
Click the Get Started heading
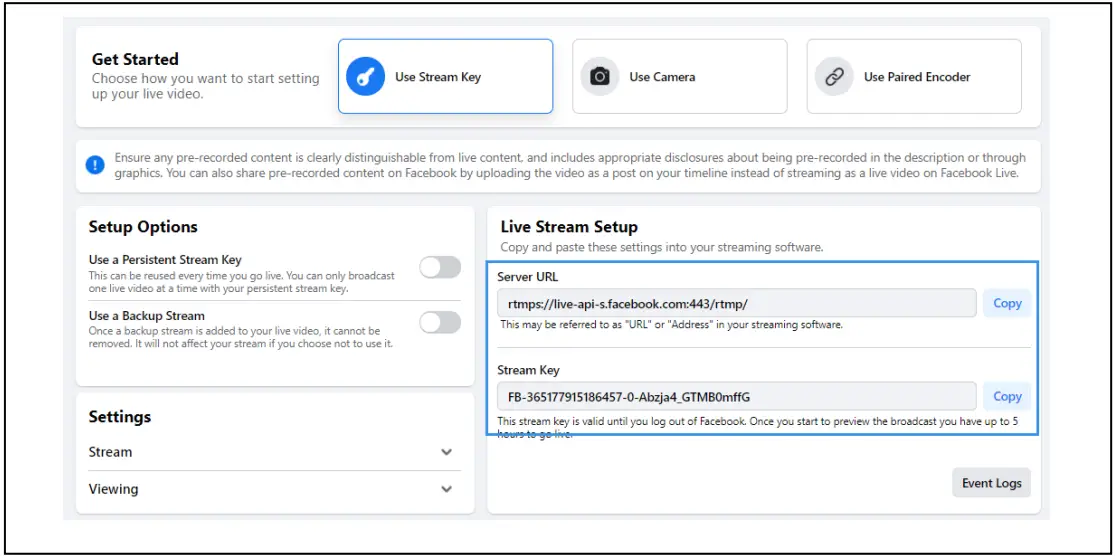click(x=135, y=59)
